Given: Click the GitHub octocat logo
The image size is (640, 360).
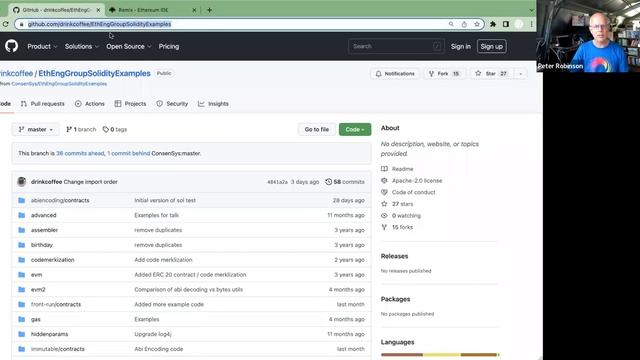Looking at the screenshot, I should (11, 46).
